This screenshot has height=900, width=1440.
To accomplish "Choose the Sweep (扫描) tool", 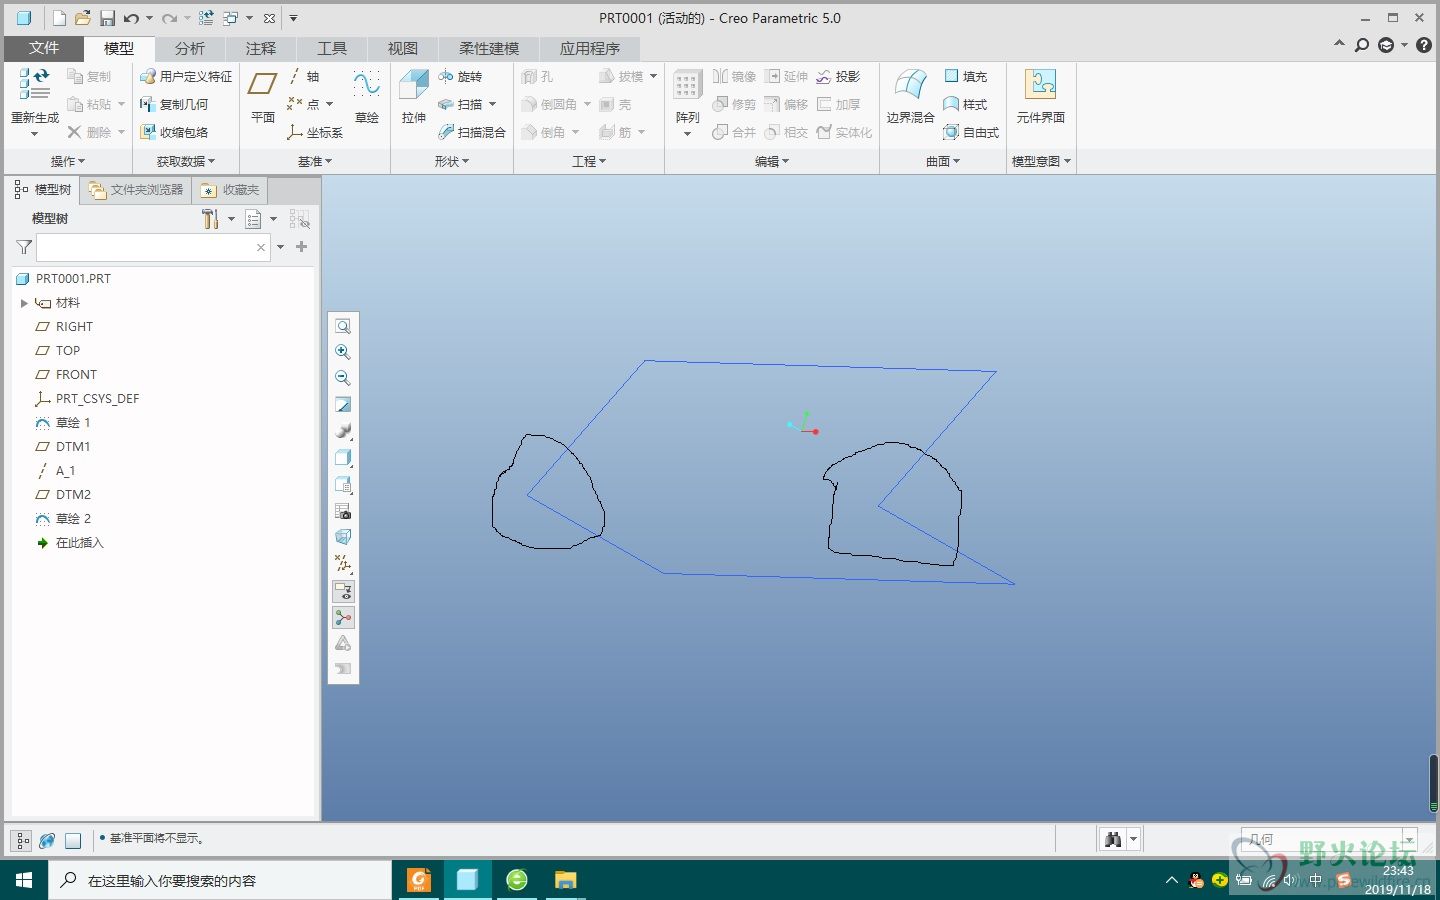I will tap(460, 104).
